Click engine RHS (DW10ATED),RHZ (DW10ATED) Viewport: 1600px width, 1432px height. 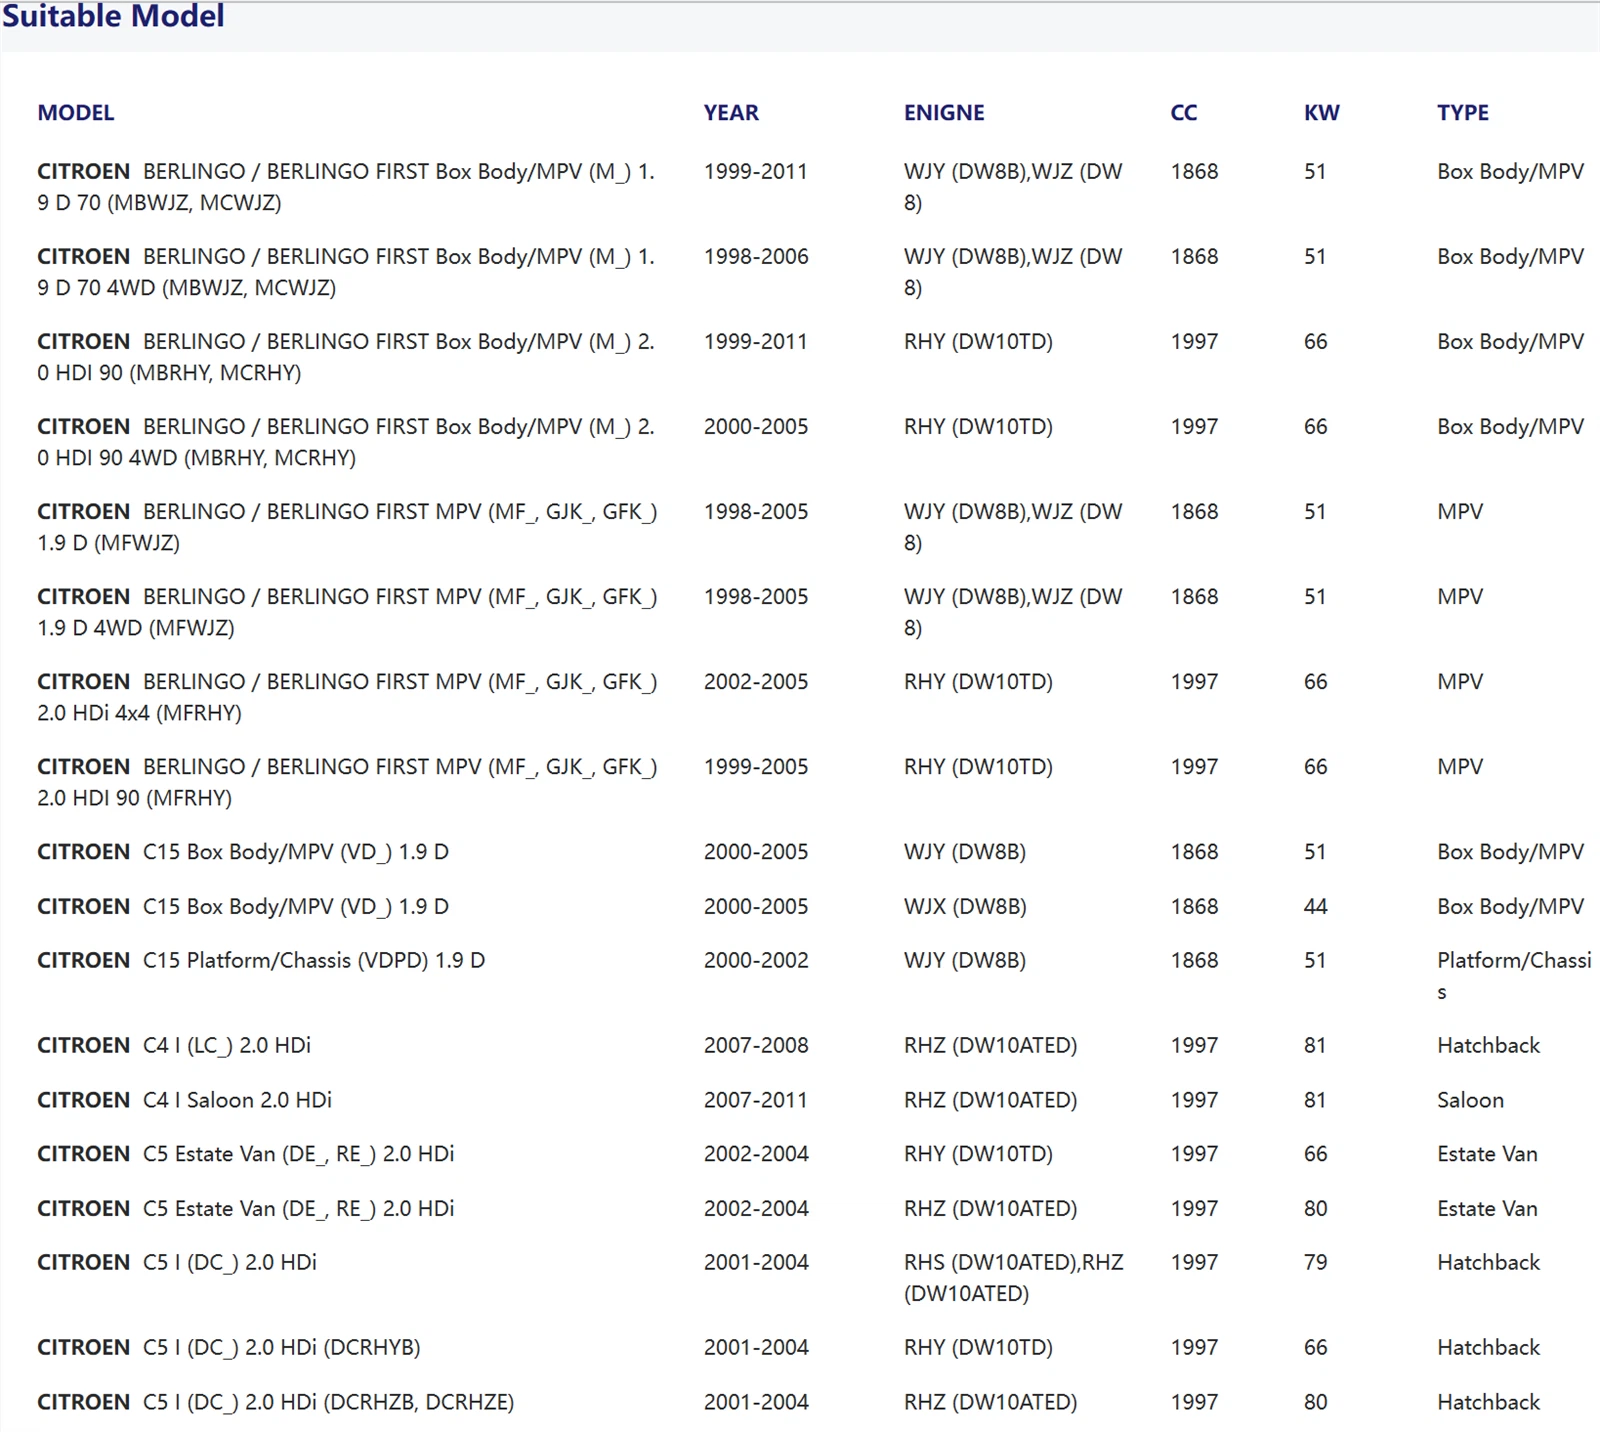(x=1014, y=1278)
